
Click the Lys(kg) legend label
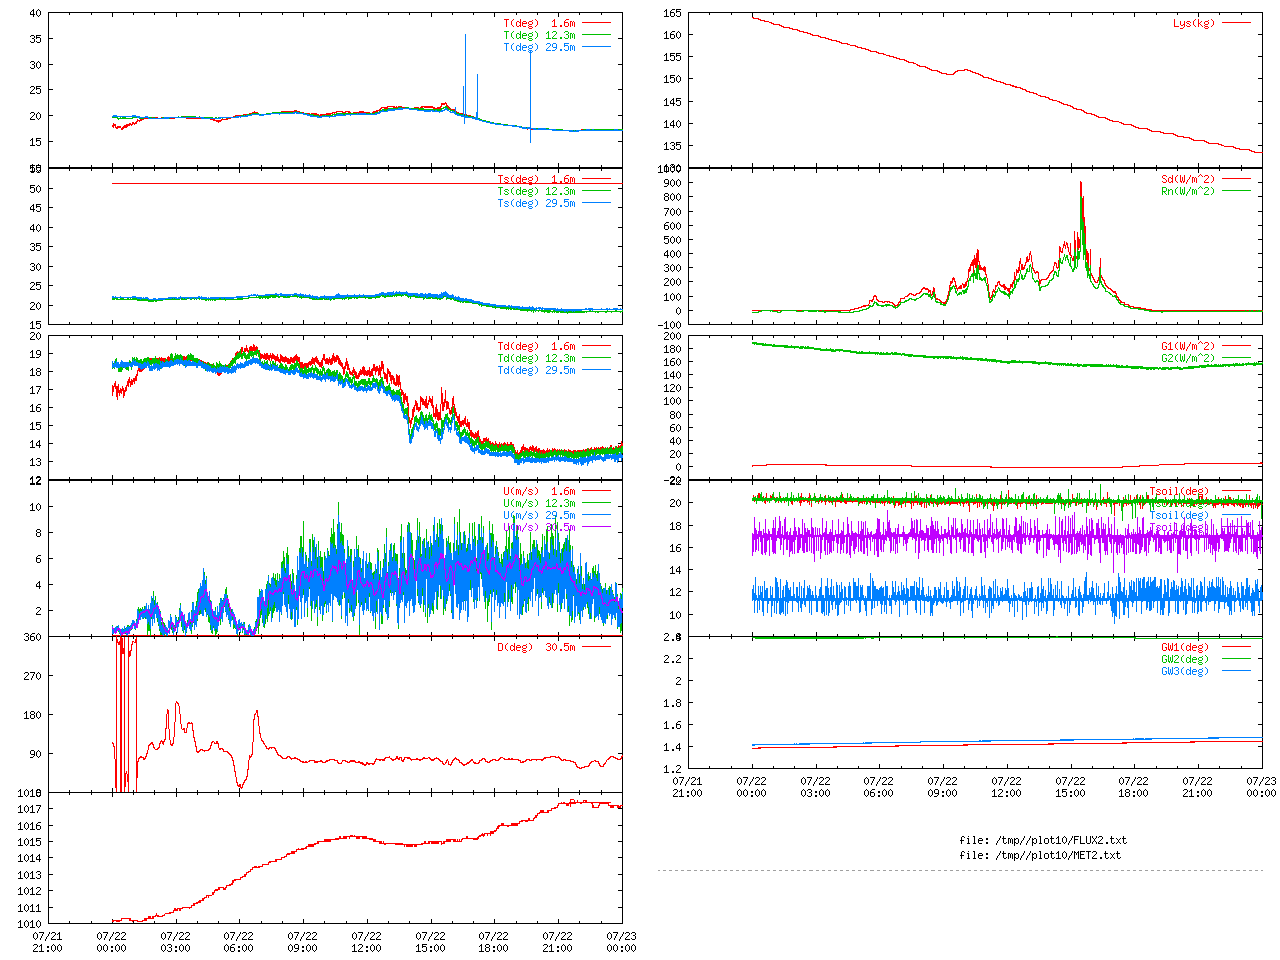click(x=1194, y=23)
